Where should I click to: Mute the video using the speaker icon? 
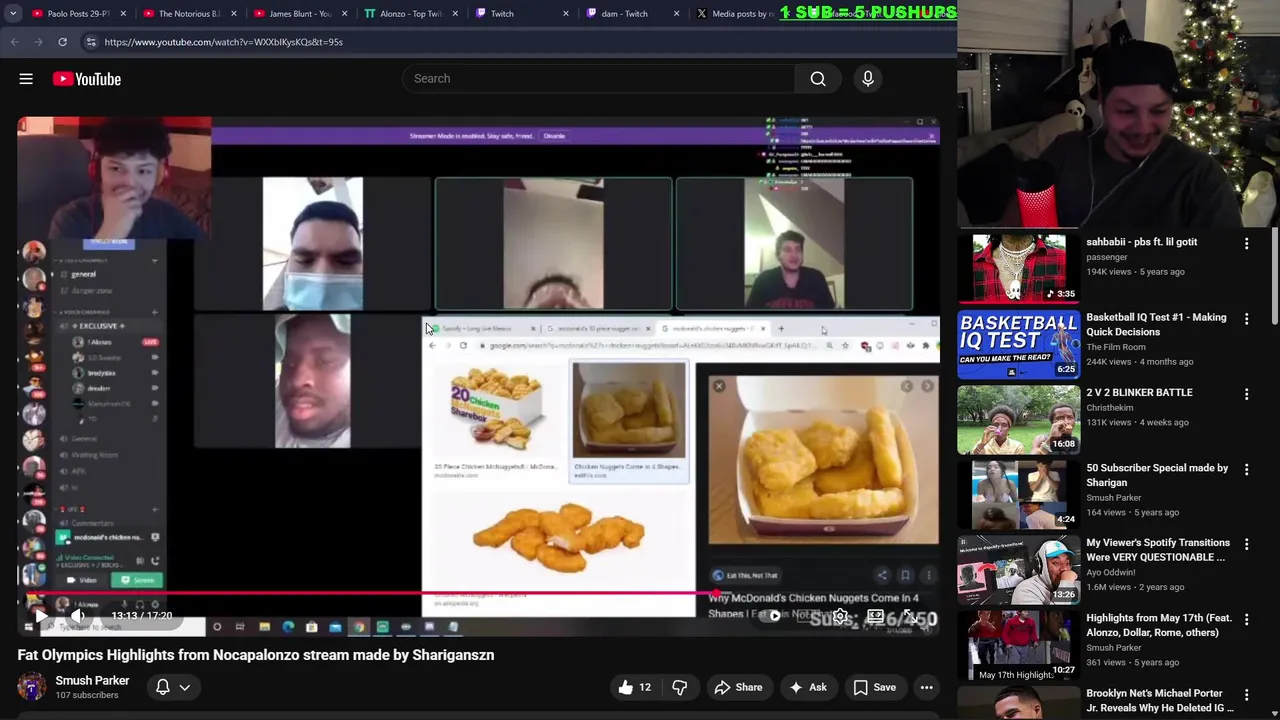tap(77, 616)
